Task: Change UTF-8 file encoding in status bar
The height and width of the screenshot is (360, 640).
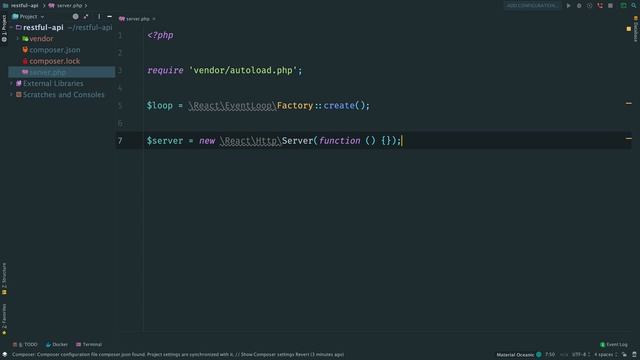Action: pos(580,355)
